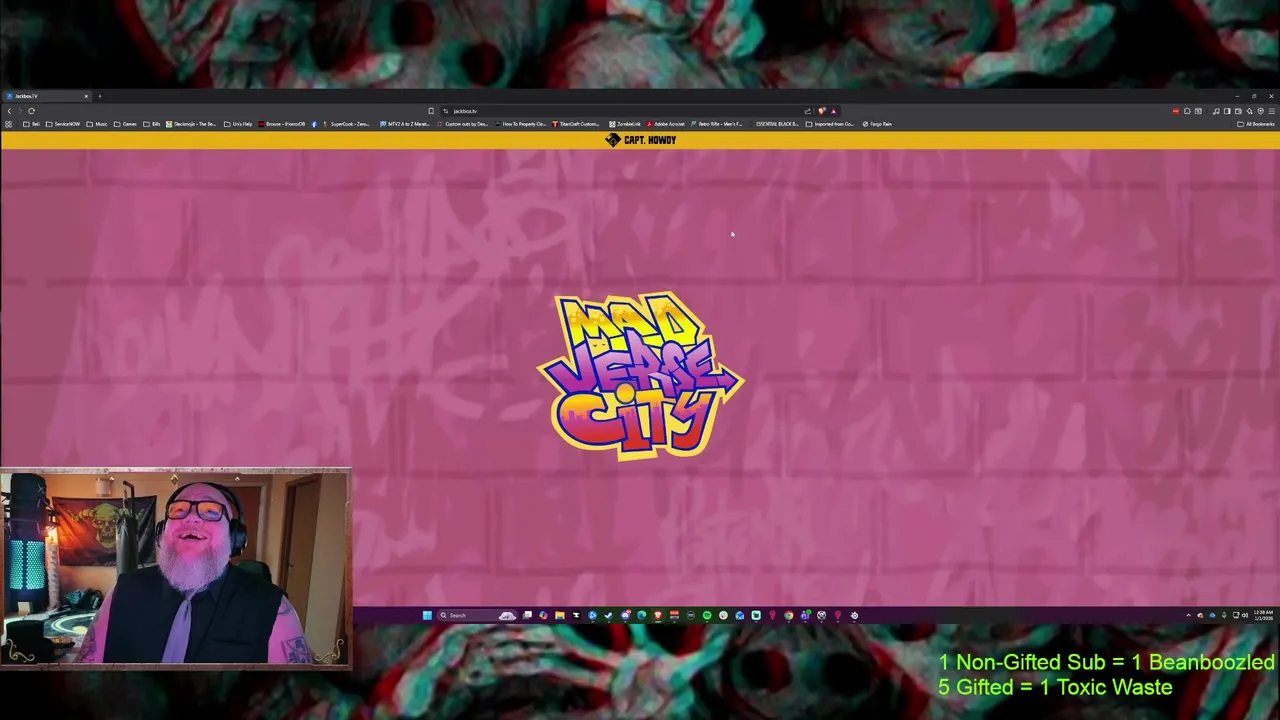Open the Music bookmark folder

[x=97, y=124]
